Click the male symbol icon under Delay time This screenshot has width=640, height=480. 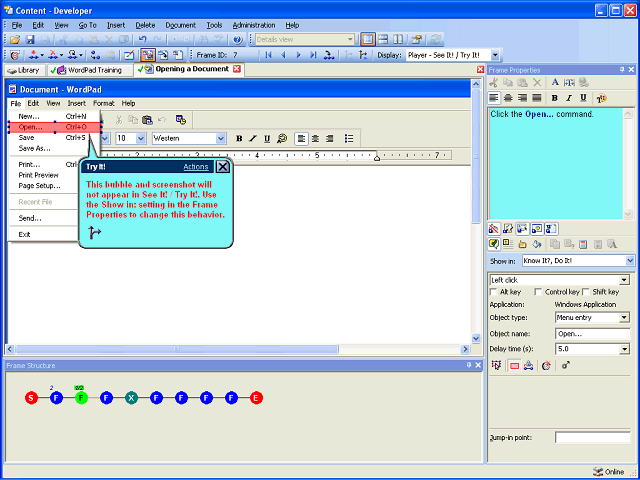click(566, 365)
